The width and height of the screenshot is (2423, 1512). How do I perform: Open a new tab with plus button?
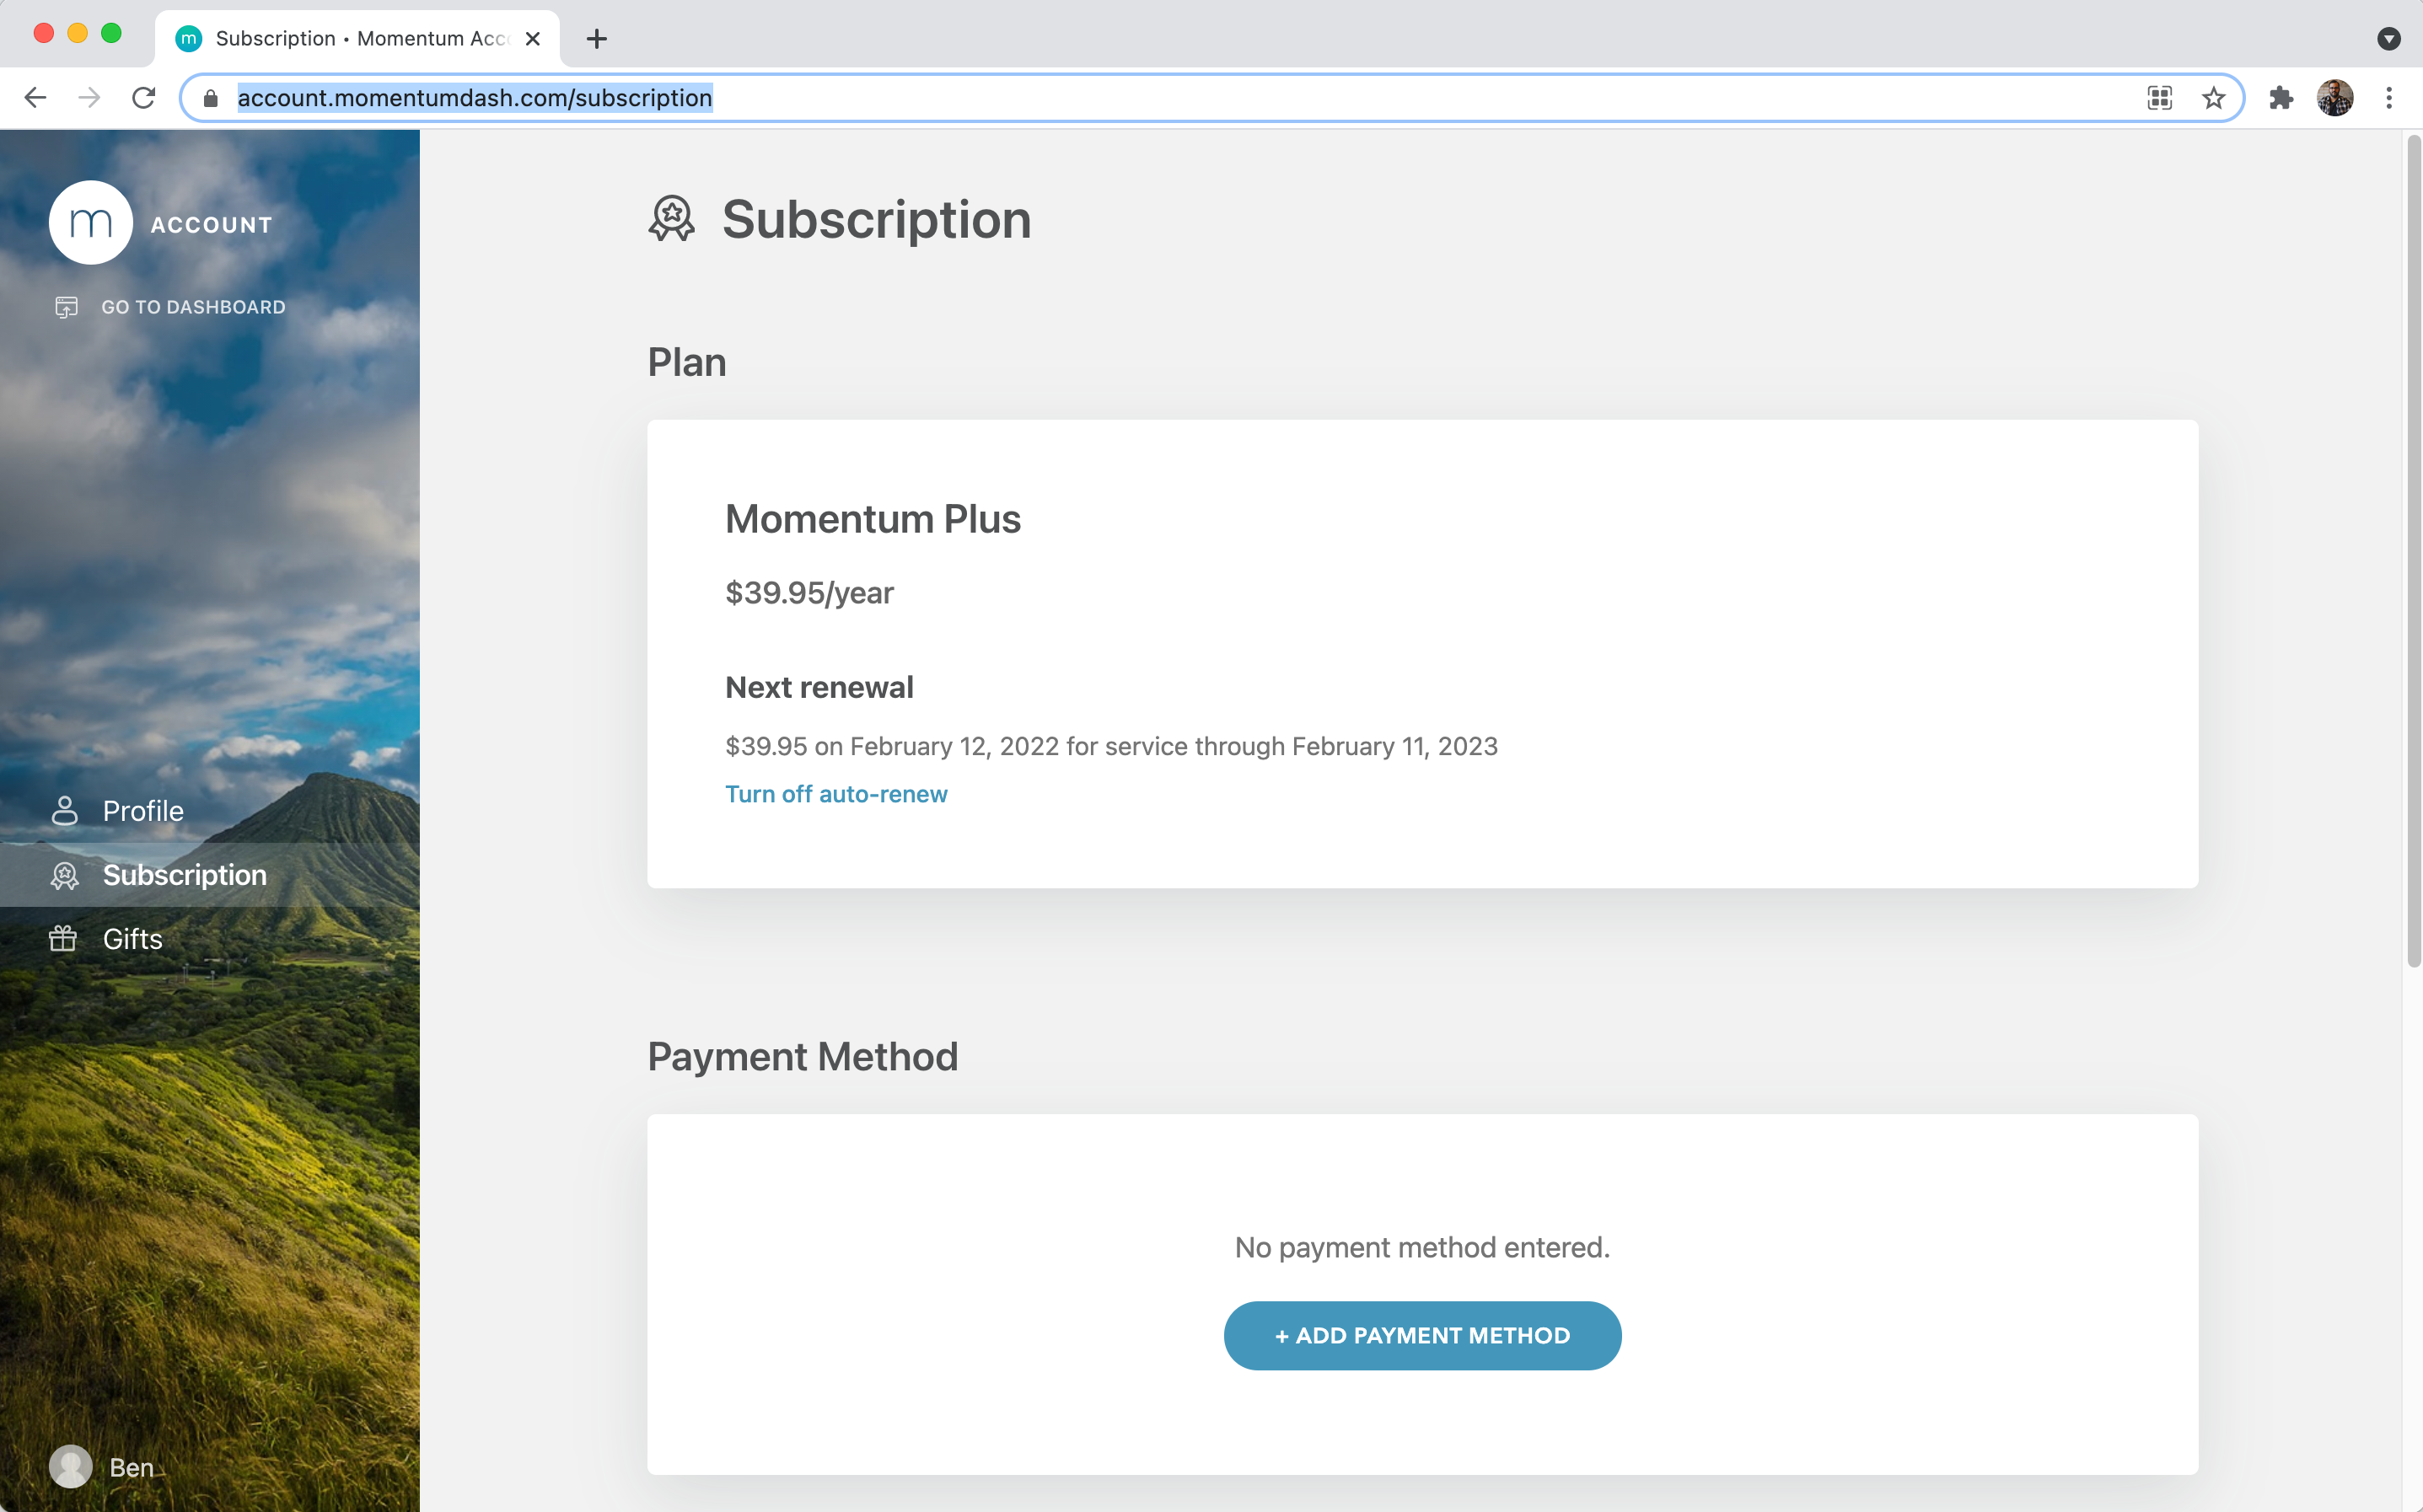pos(597,39)
